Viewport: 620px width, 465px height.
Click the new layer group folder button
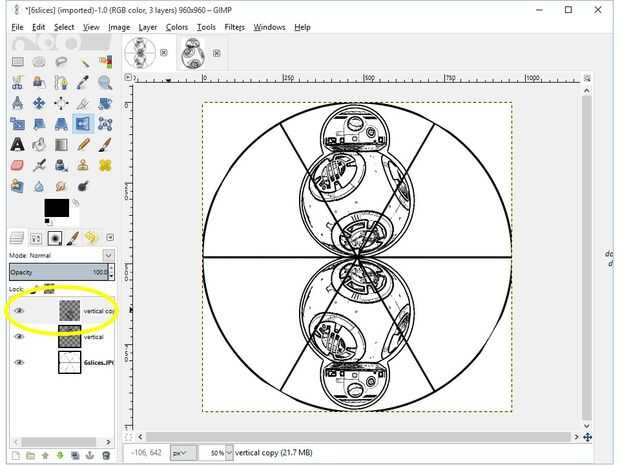pyautogui.click(x=30, y=456)
